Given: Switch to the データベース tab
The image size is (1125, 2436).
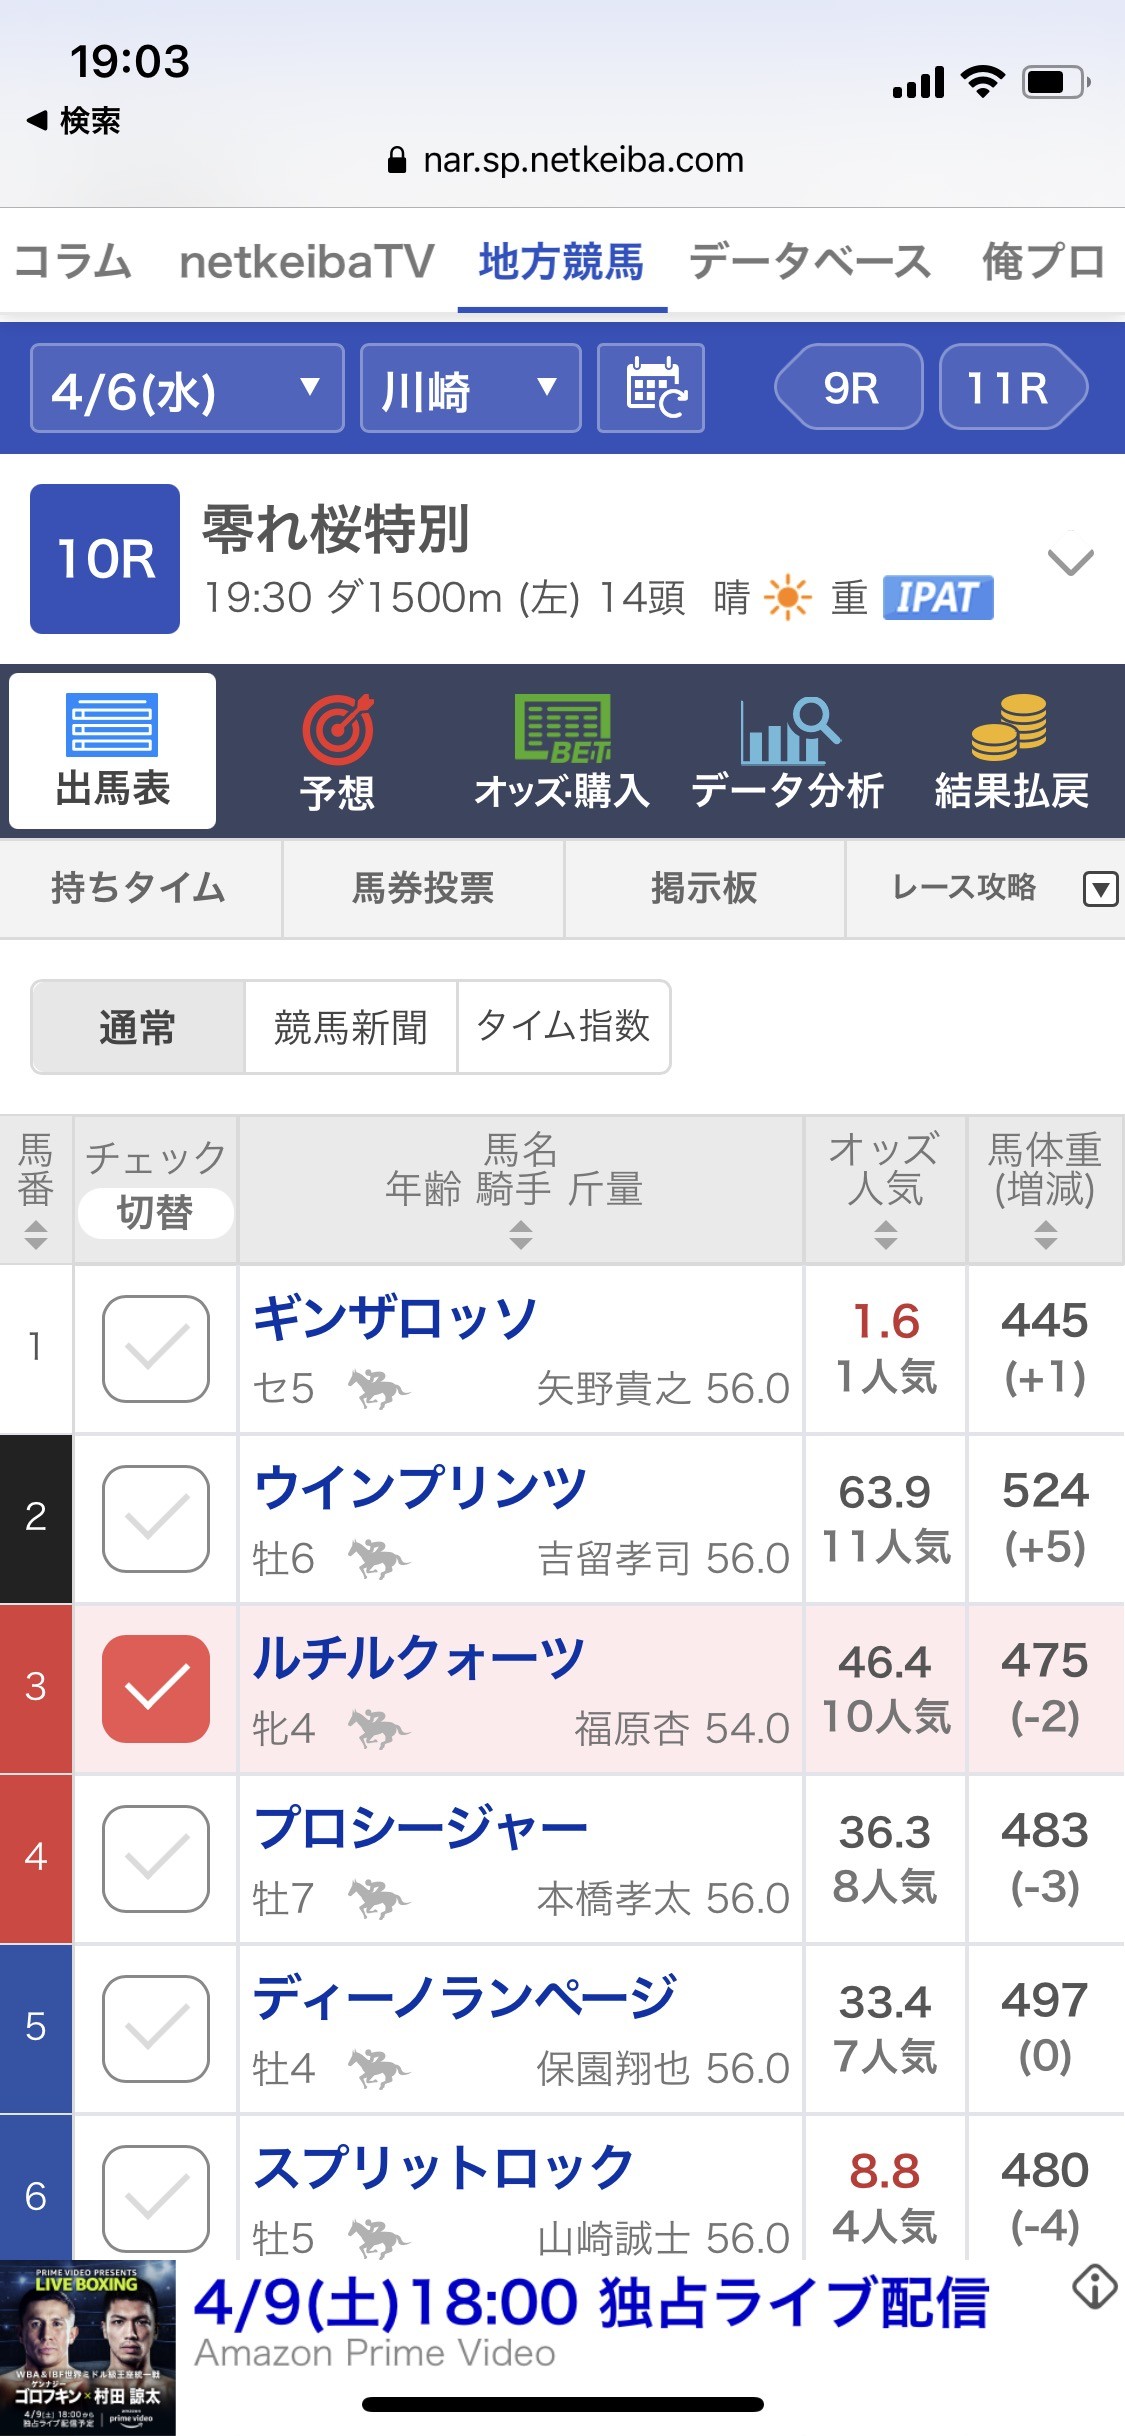Looking at the screenshot, I should pyautogui.click(x=810, y=262).
